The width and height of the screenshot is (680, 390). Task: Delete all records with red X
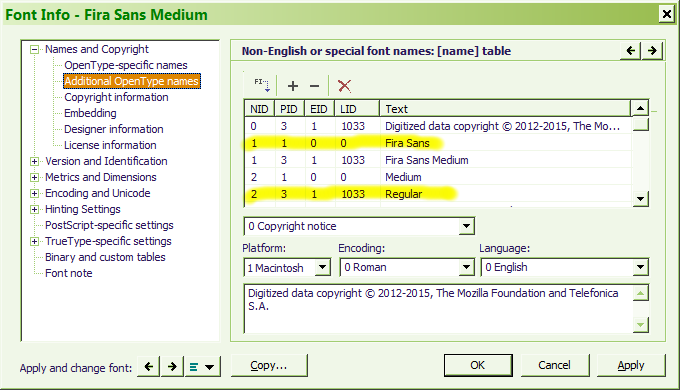pyautogui.click(x=344, y=86)
